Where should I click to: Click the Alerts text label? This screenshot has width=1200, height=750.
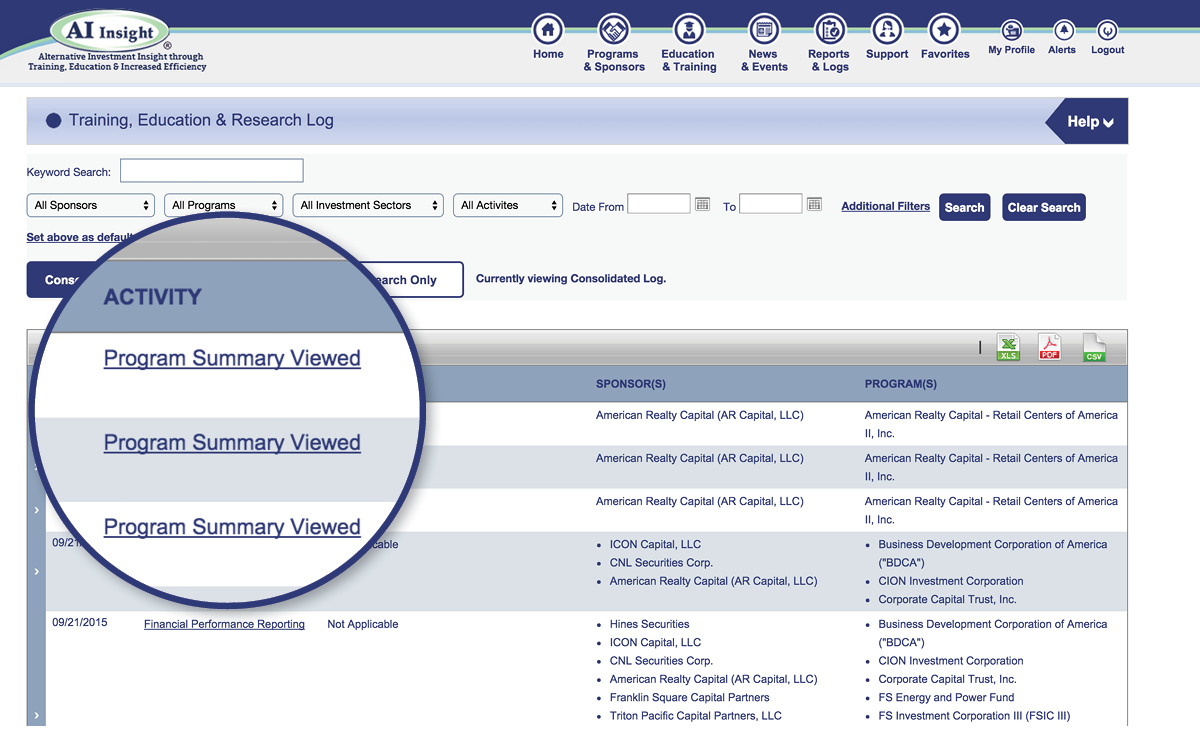click(1062, 50)
